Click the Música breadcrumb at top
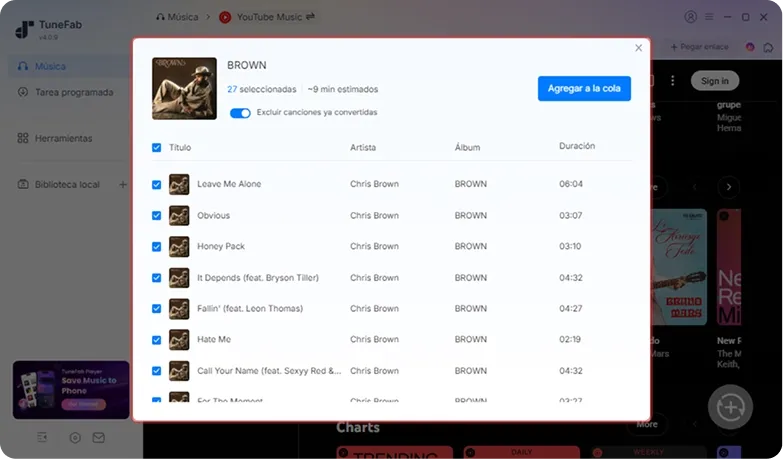 pos(177,17)
